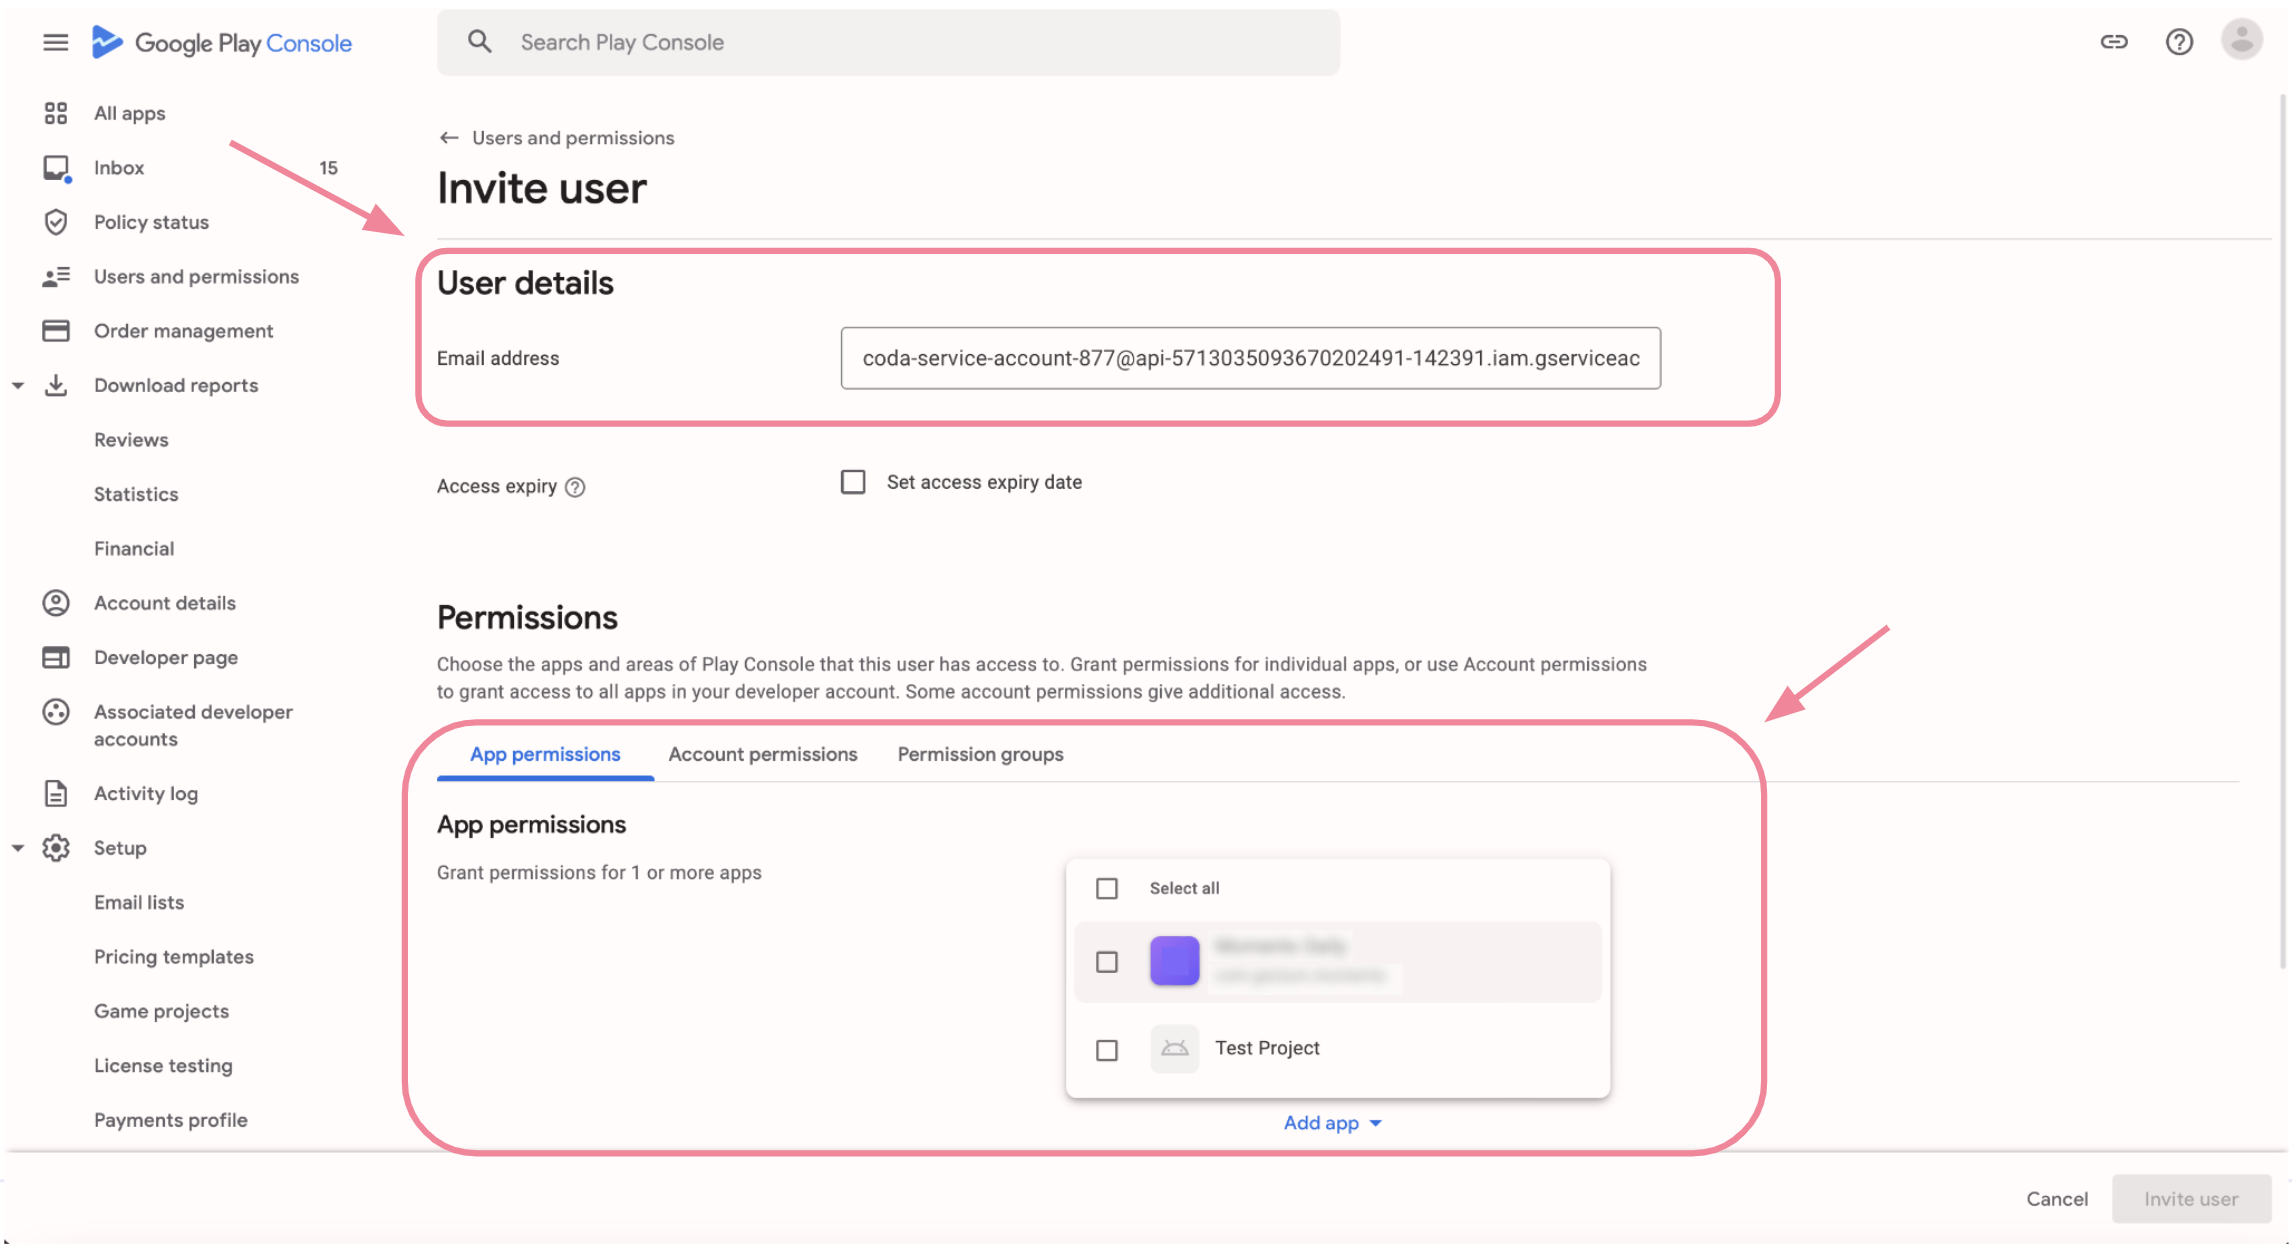Enable Set access expiry date checkbox
Image resolution: width=2292 pixels, height=1252 pixels.
(x=853, y=482)
